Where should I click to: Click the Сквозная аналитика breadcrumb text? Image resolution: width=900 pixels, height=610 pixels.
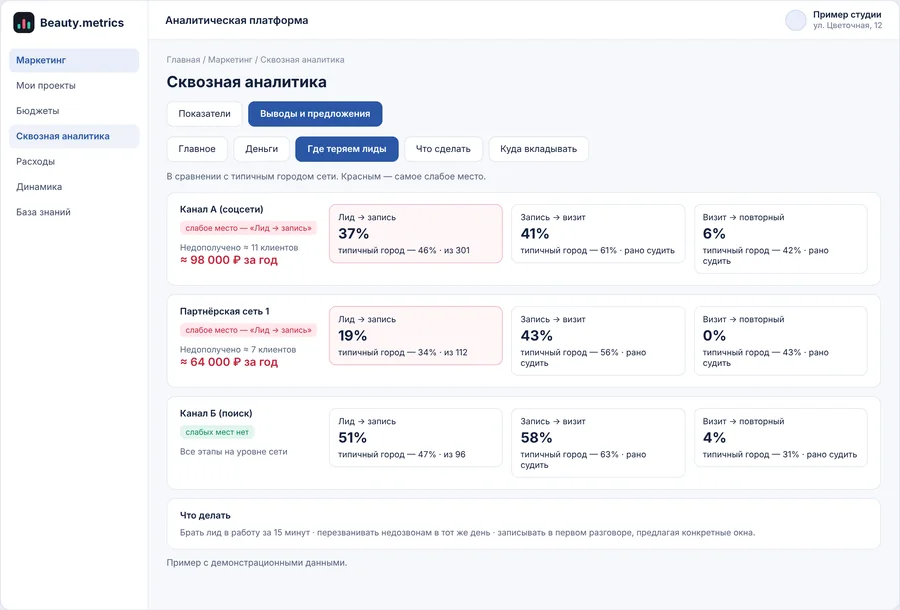click(x=302, y=60)
